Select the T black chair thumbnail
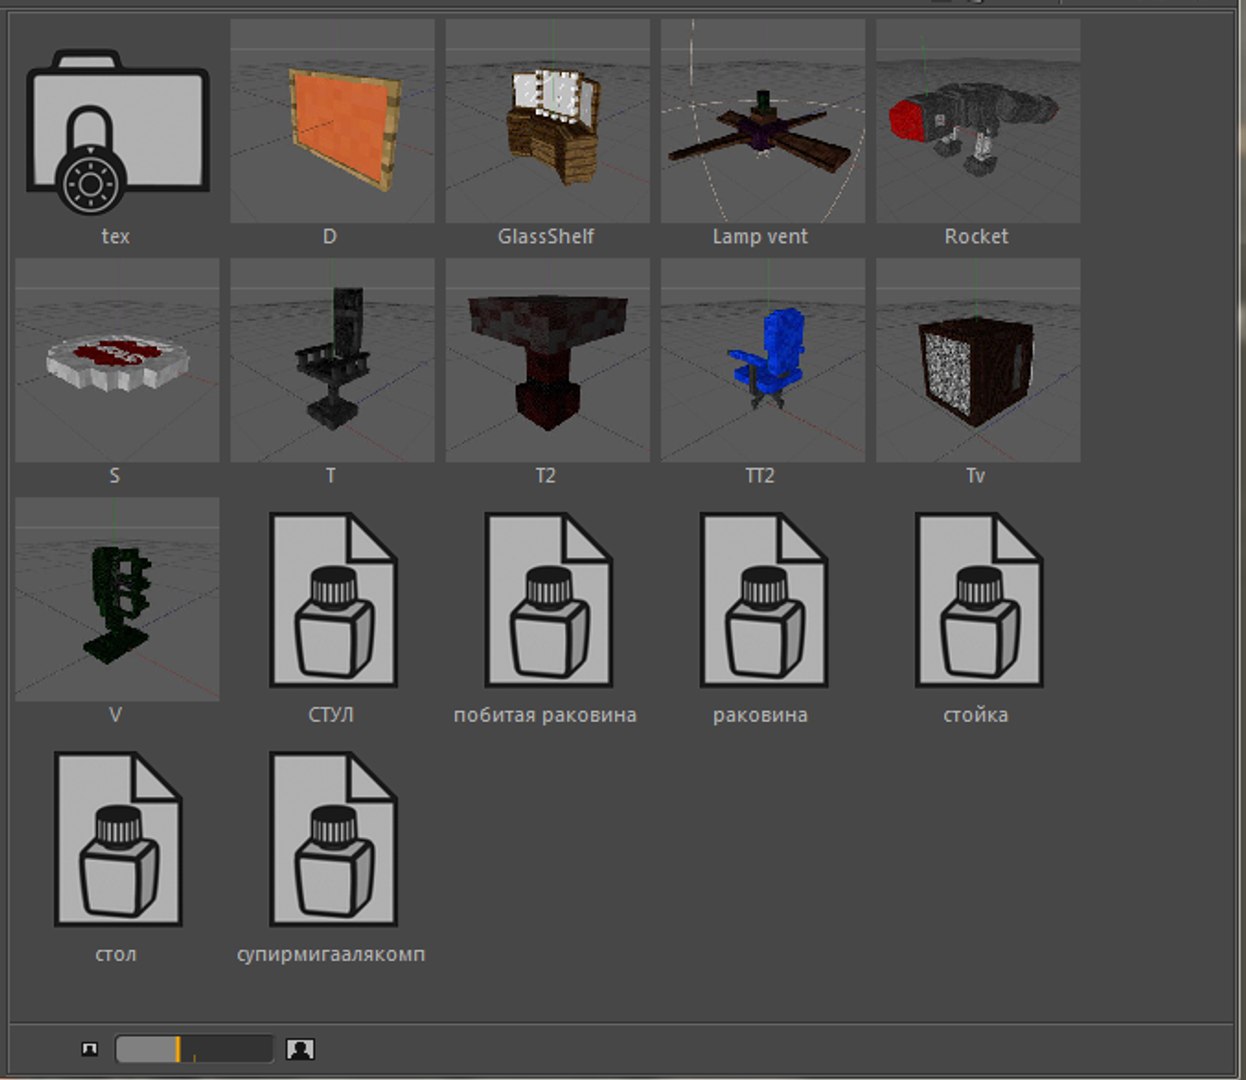The image size is (1246, 1080). tap(332, 360)
